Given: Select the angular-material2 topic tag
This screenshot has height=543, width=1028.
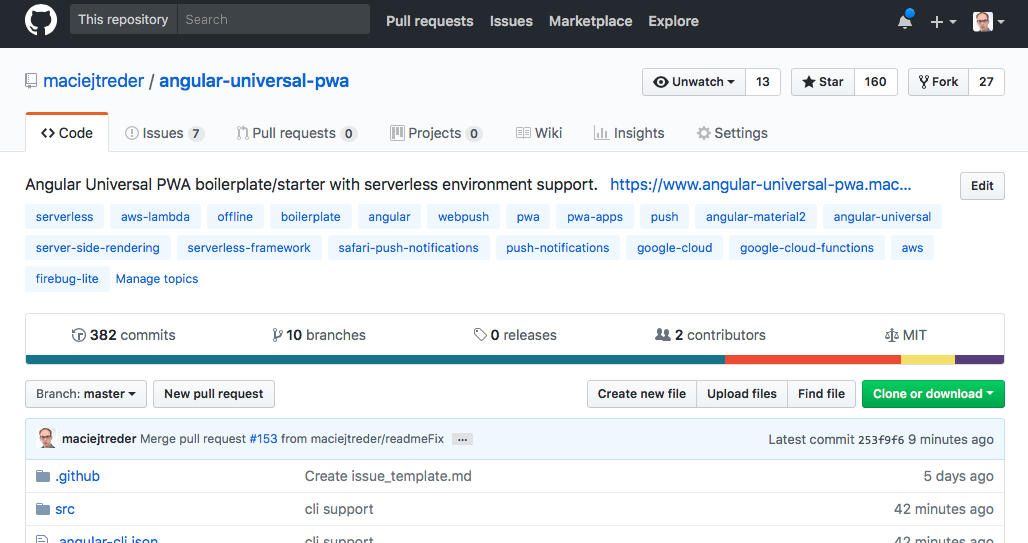Looking at the screenshot, I should click(x=756, y=217).
